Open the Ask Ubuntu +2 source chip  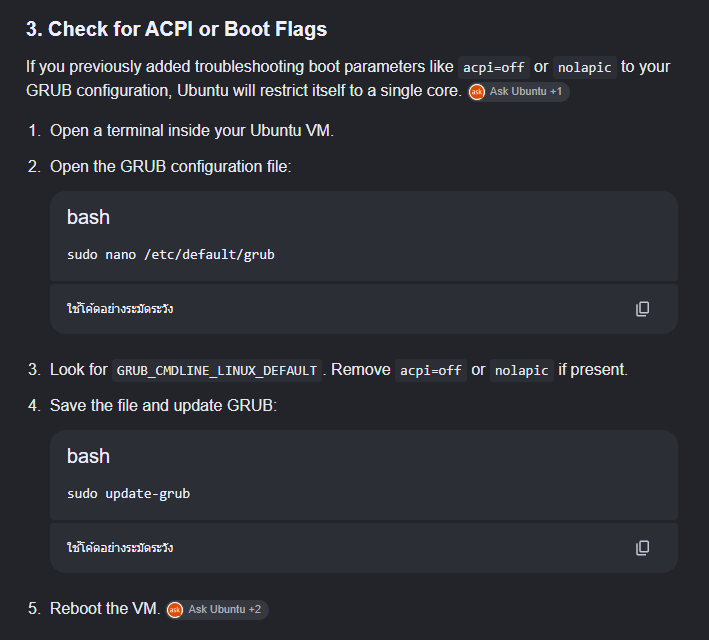217,610
